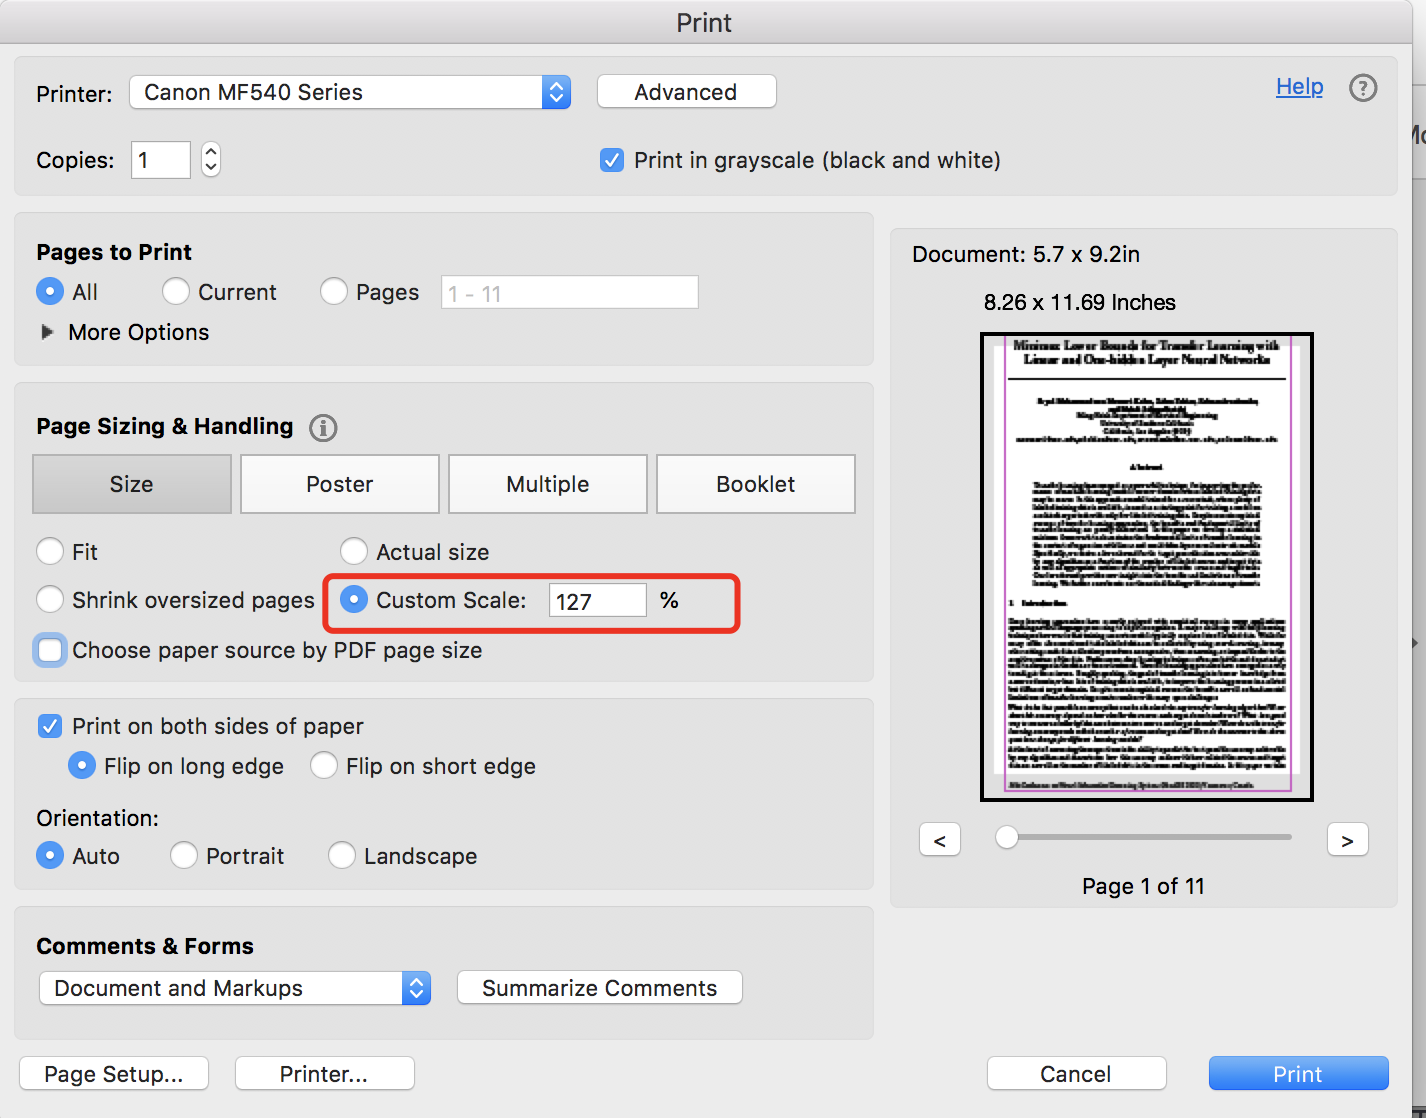Select Flip on short edge
The width and height of the screenshot is (1426, 1118).
[x=324, y=766]
